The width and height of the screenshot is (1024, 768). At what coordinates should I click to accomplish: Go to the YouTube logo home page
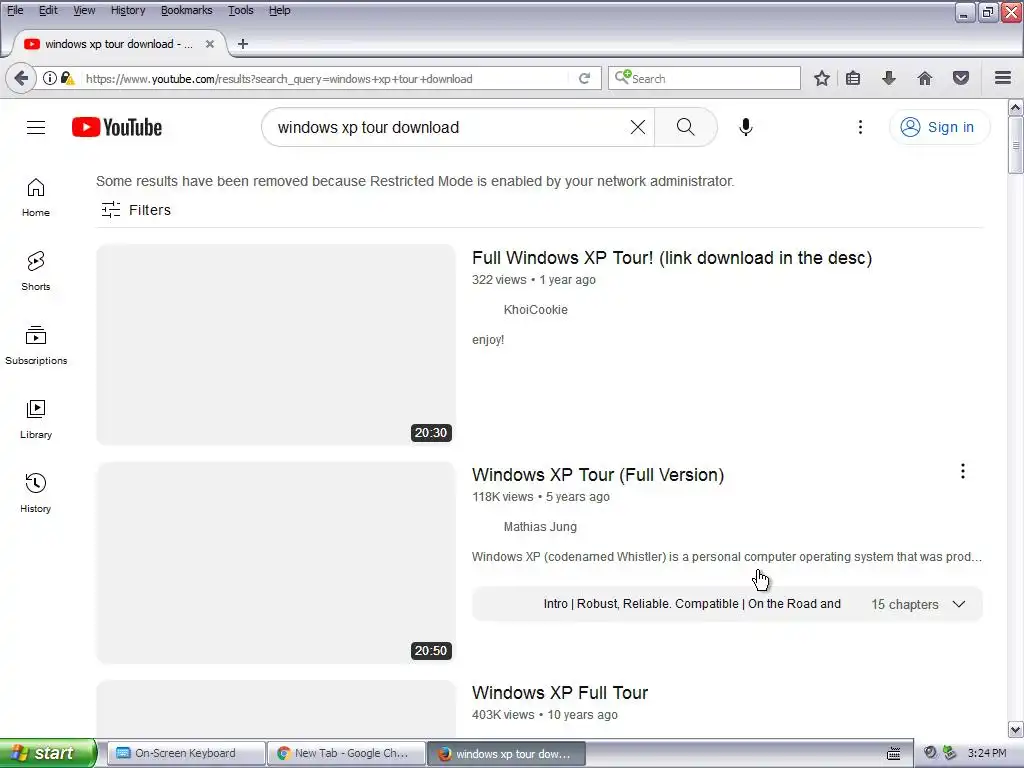[x=117, y=127]
